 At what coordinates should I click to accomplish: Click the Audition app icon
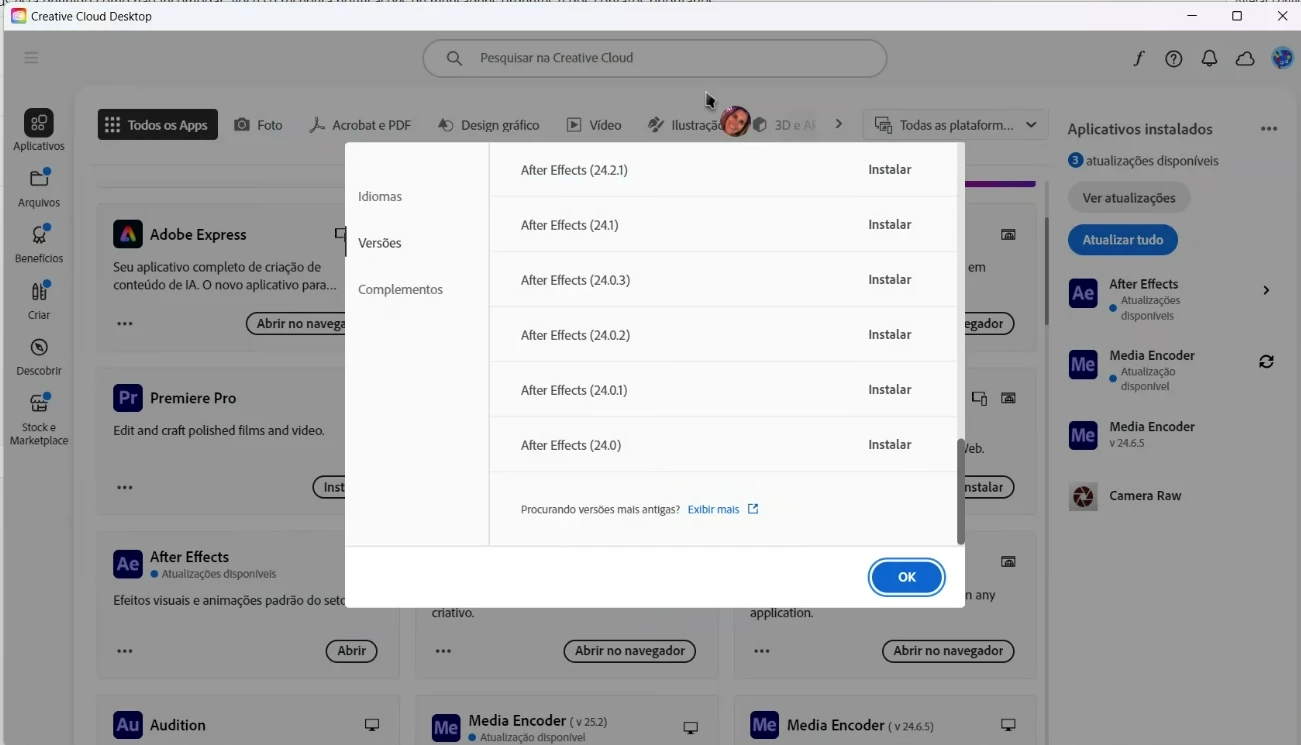click(128, 725)
